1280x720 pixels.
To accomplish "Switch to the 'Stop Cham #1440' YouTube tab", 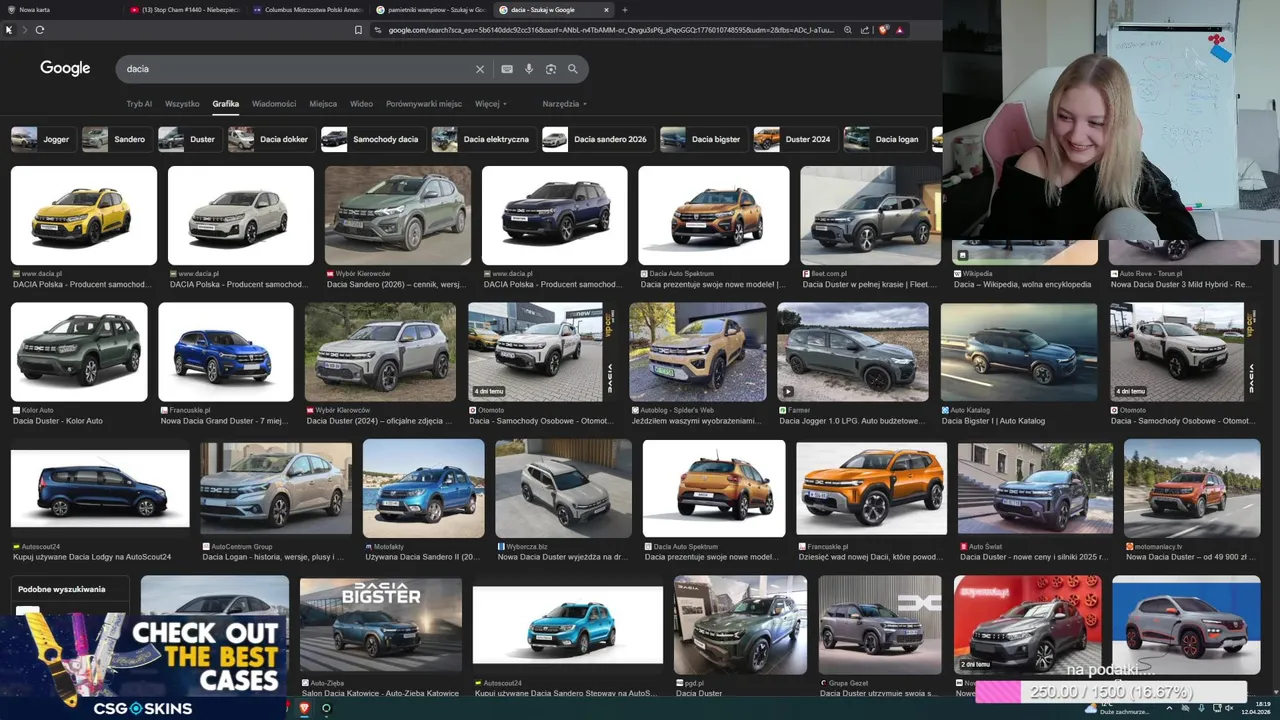I will 185,10.
